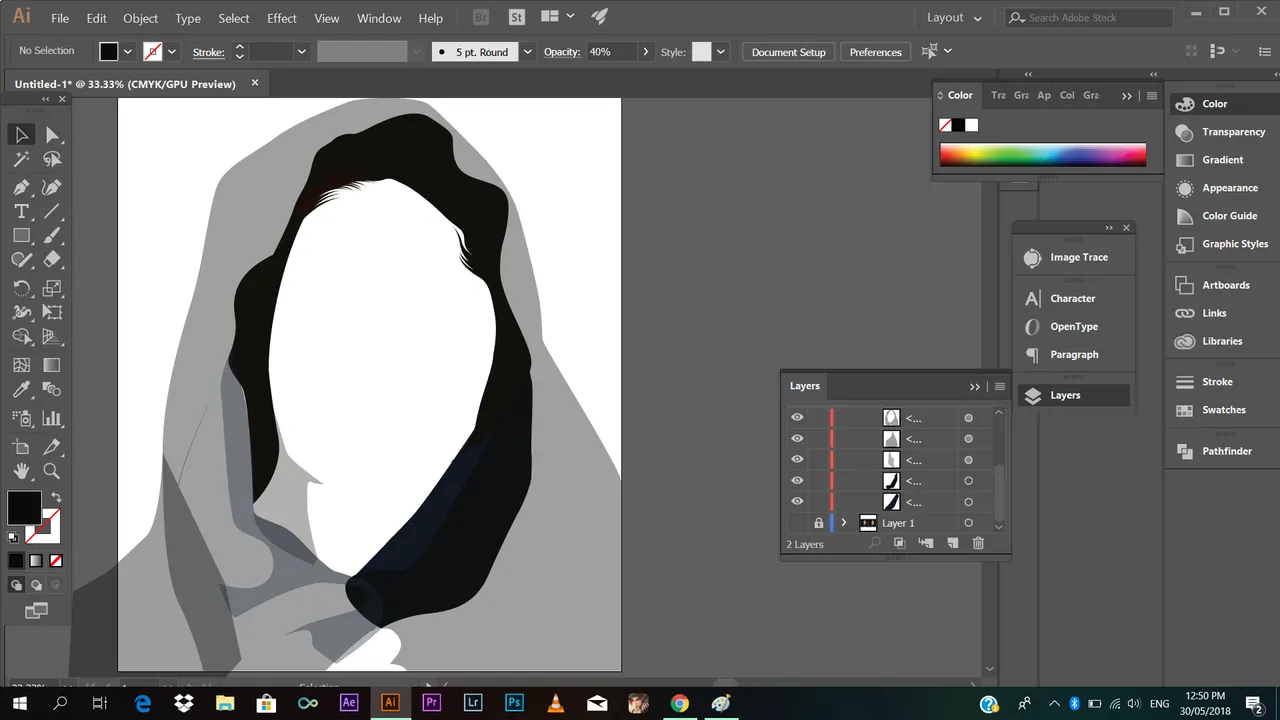This screenshot has width=1280, height=720.
Task: Select the Rectangle tool
Action: tap(21, 235)
